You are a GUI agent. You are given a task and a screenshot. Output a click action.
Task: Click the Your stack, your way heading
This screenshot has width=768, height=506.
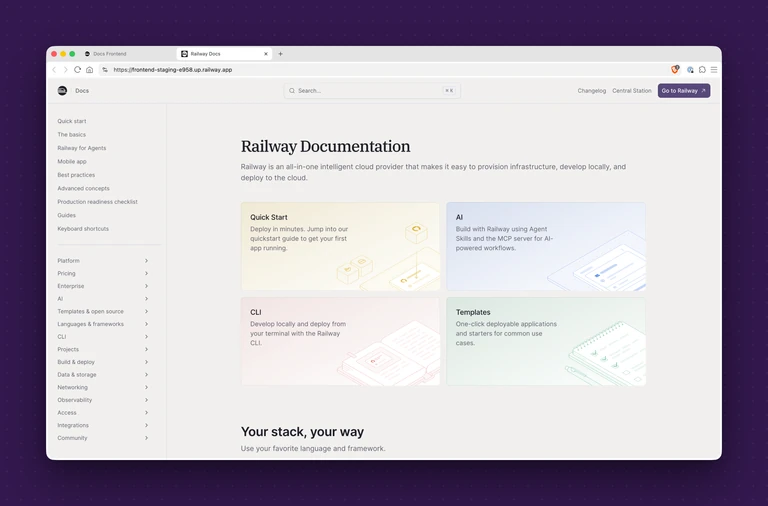[x=302, y=432]
